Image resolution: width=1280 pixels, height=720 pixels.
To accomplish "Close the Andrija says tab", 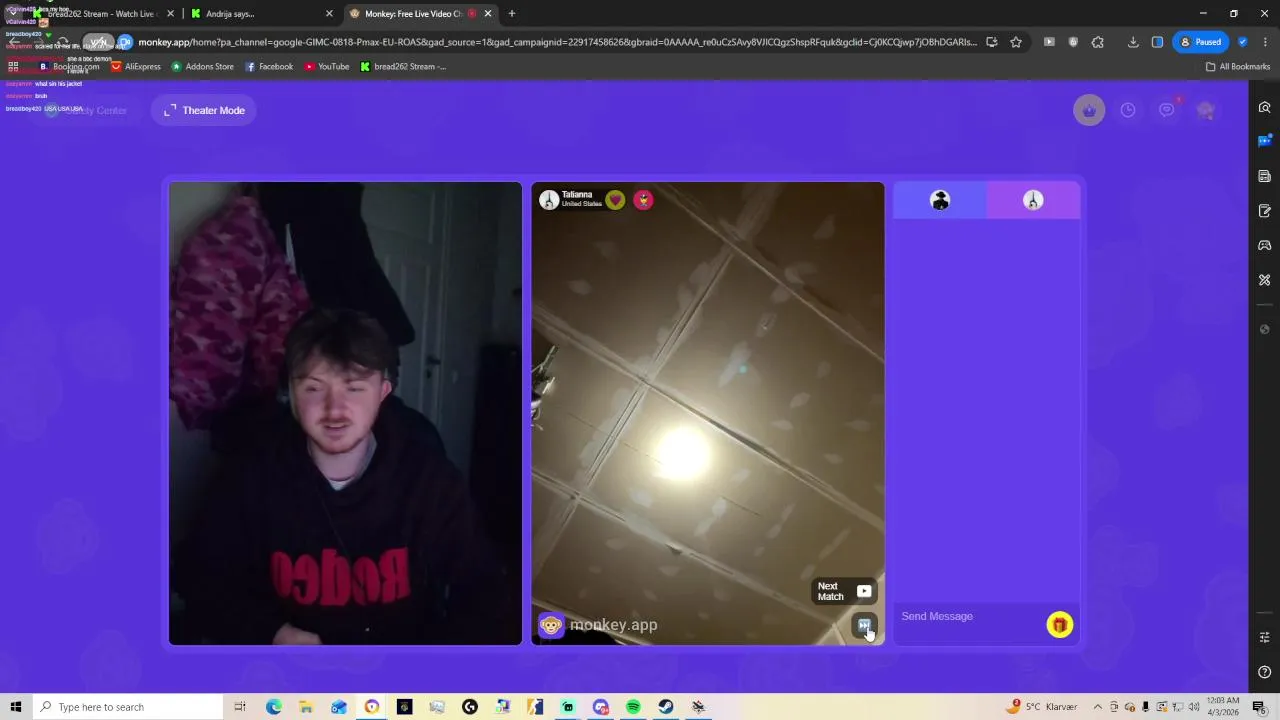I will tap(329, 14).
